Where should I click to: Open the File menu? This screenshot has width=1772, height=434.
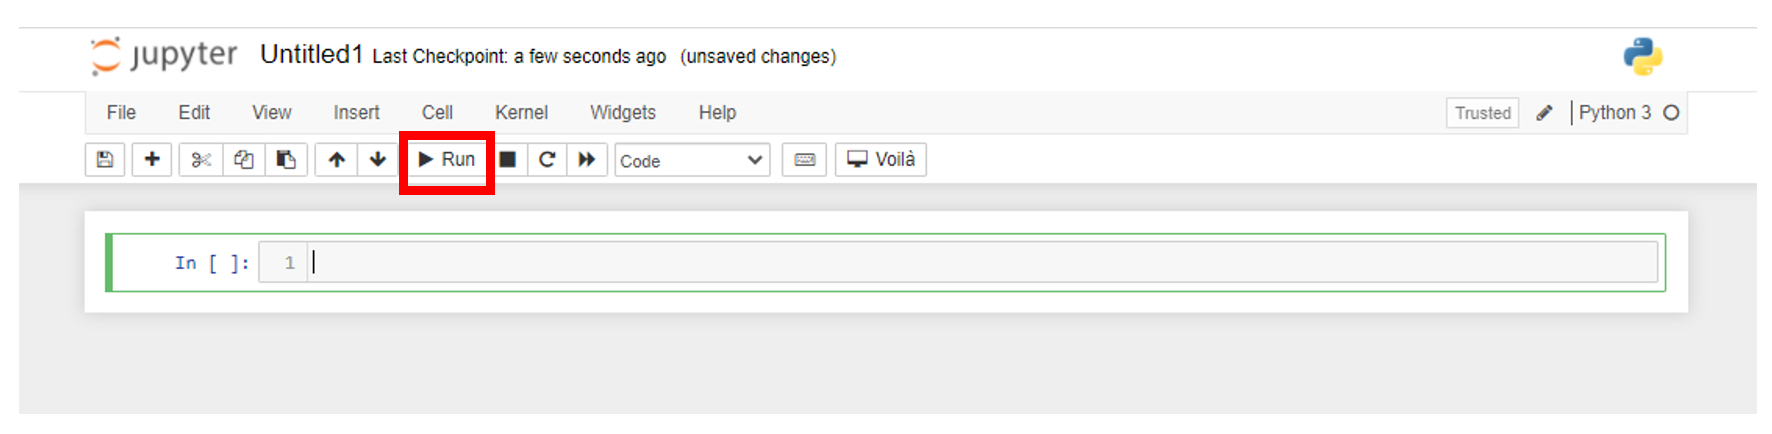pyautogui.click(x=121, y=113)
